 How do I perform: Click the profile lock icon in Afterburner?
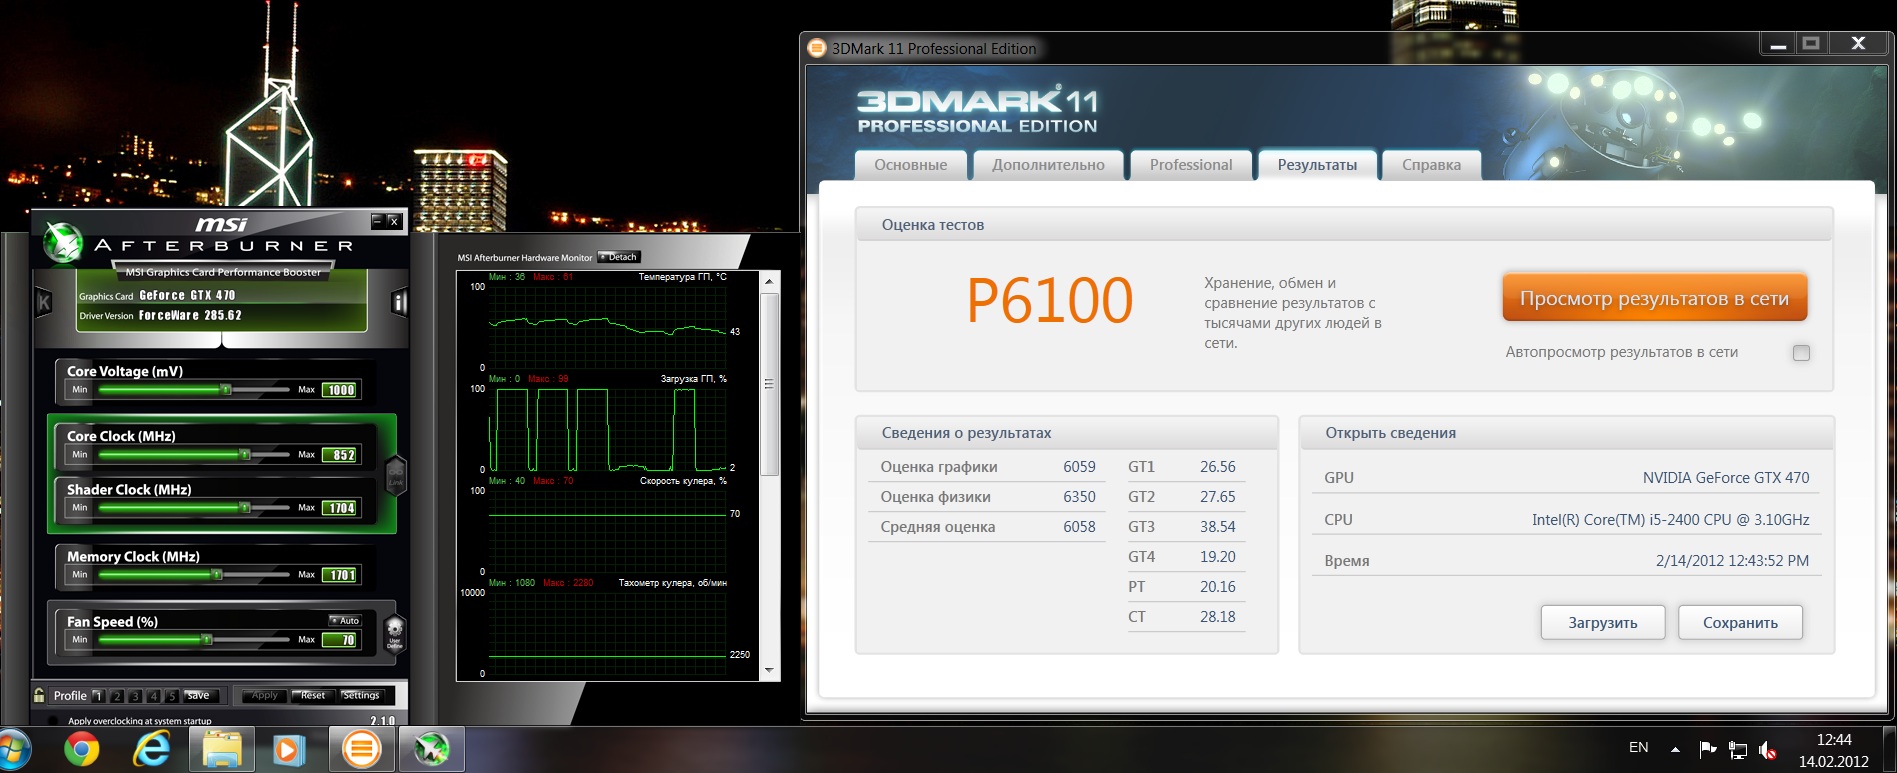click(39, 695)
